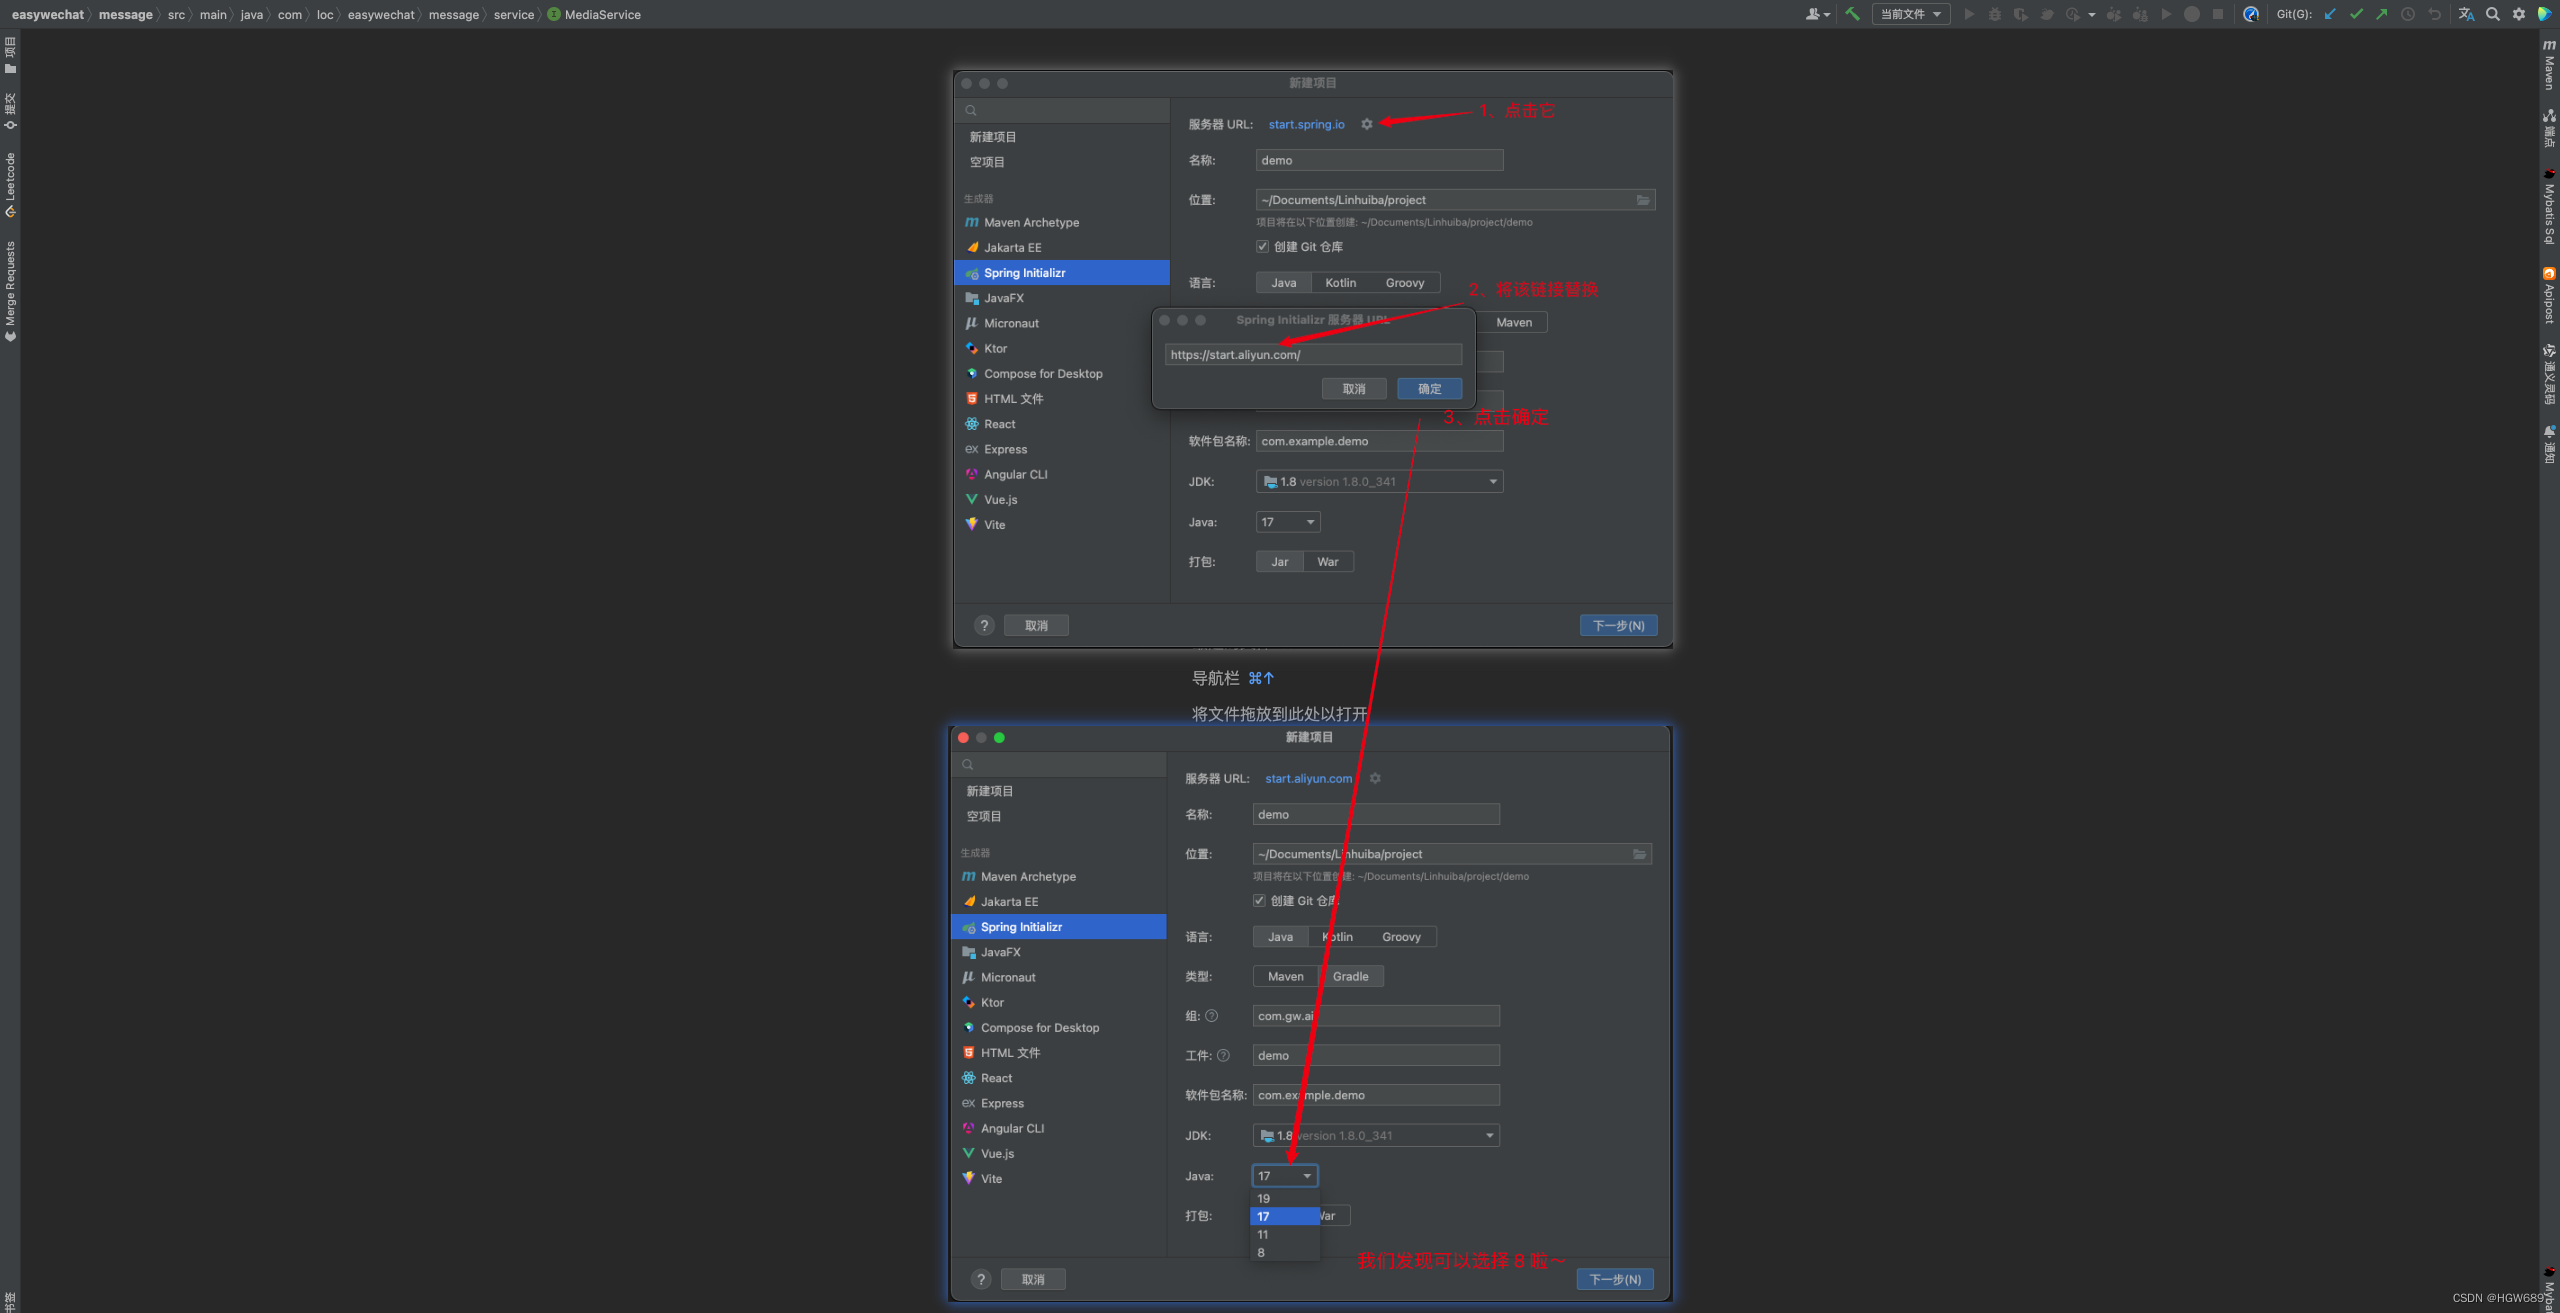The image size is (2560, 1313).
Task: Select JavaFX generator in start.aliyun.com dialog
Action: 1059,952
